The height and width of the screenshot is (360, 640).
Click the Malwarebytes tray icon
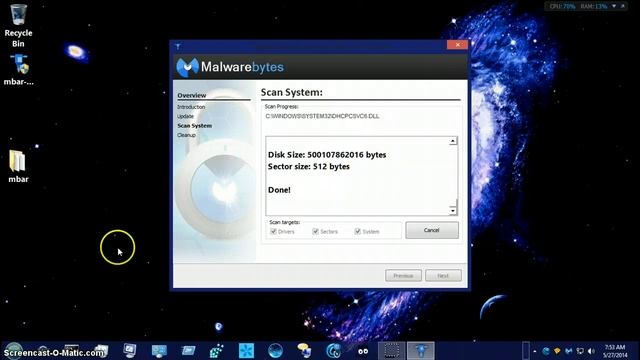coord(569,351)
